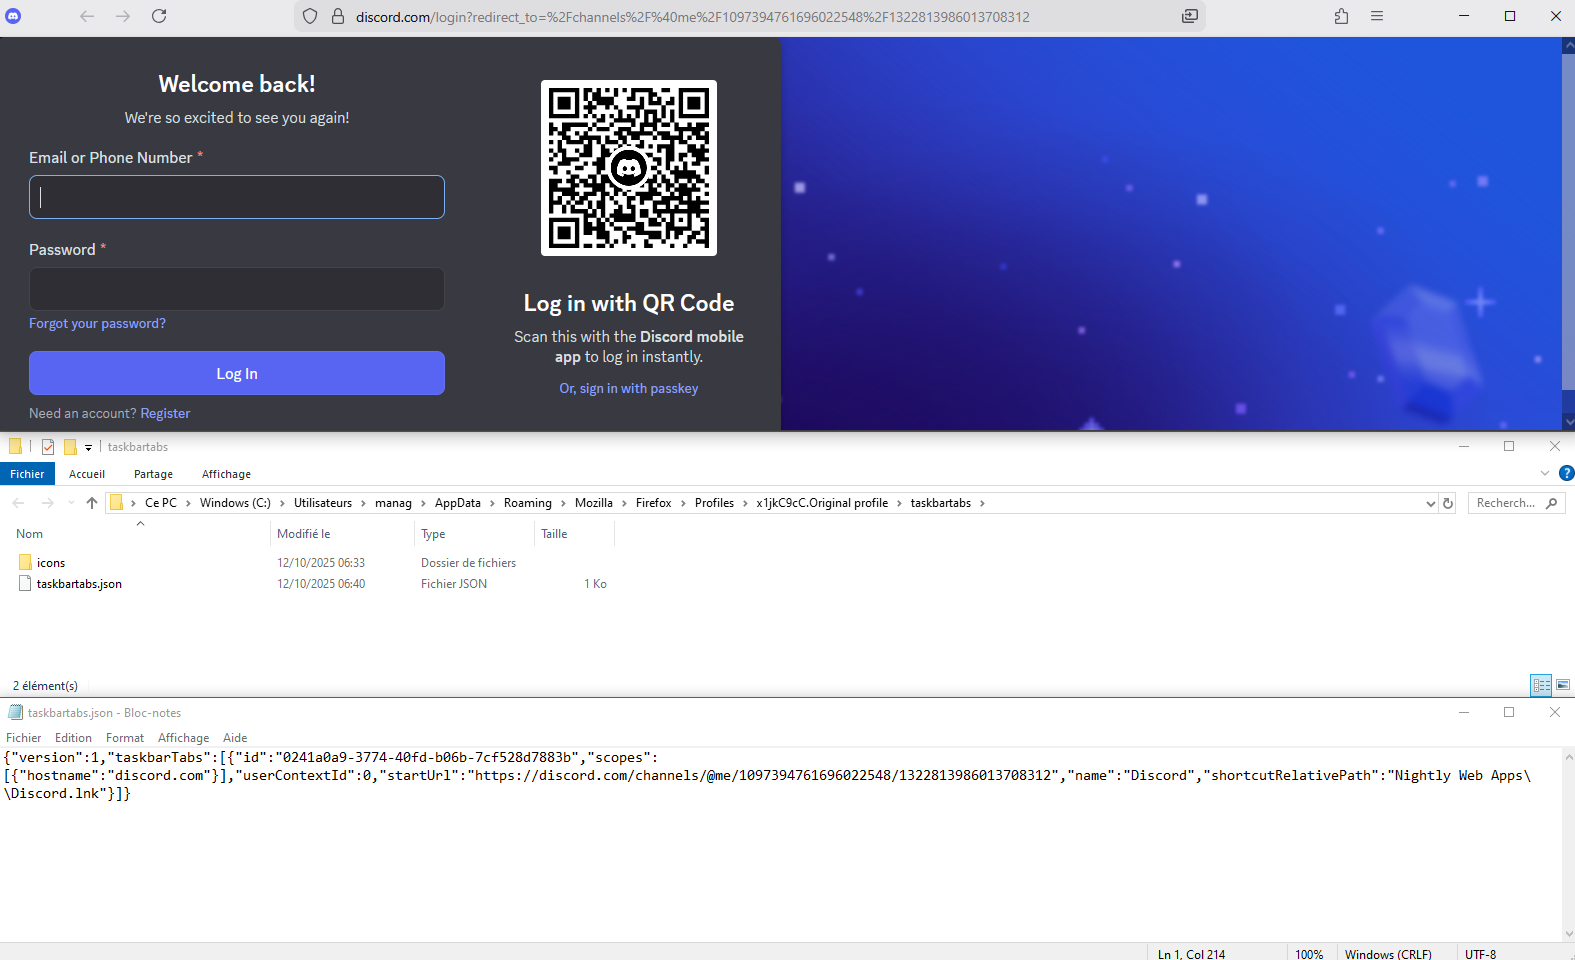This screenshot has height=960, width=1575.
Task: Open Notepad's Format menu
Action: 125,738
